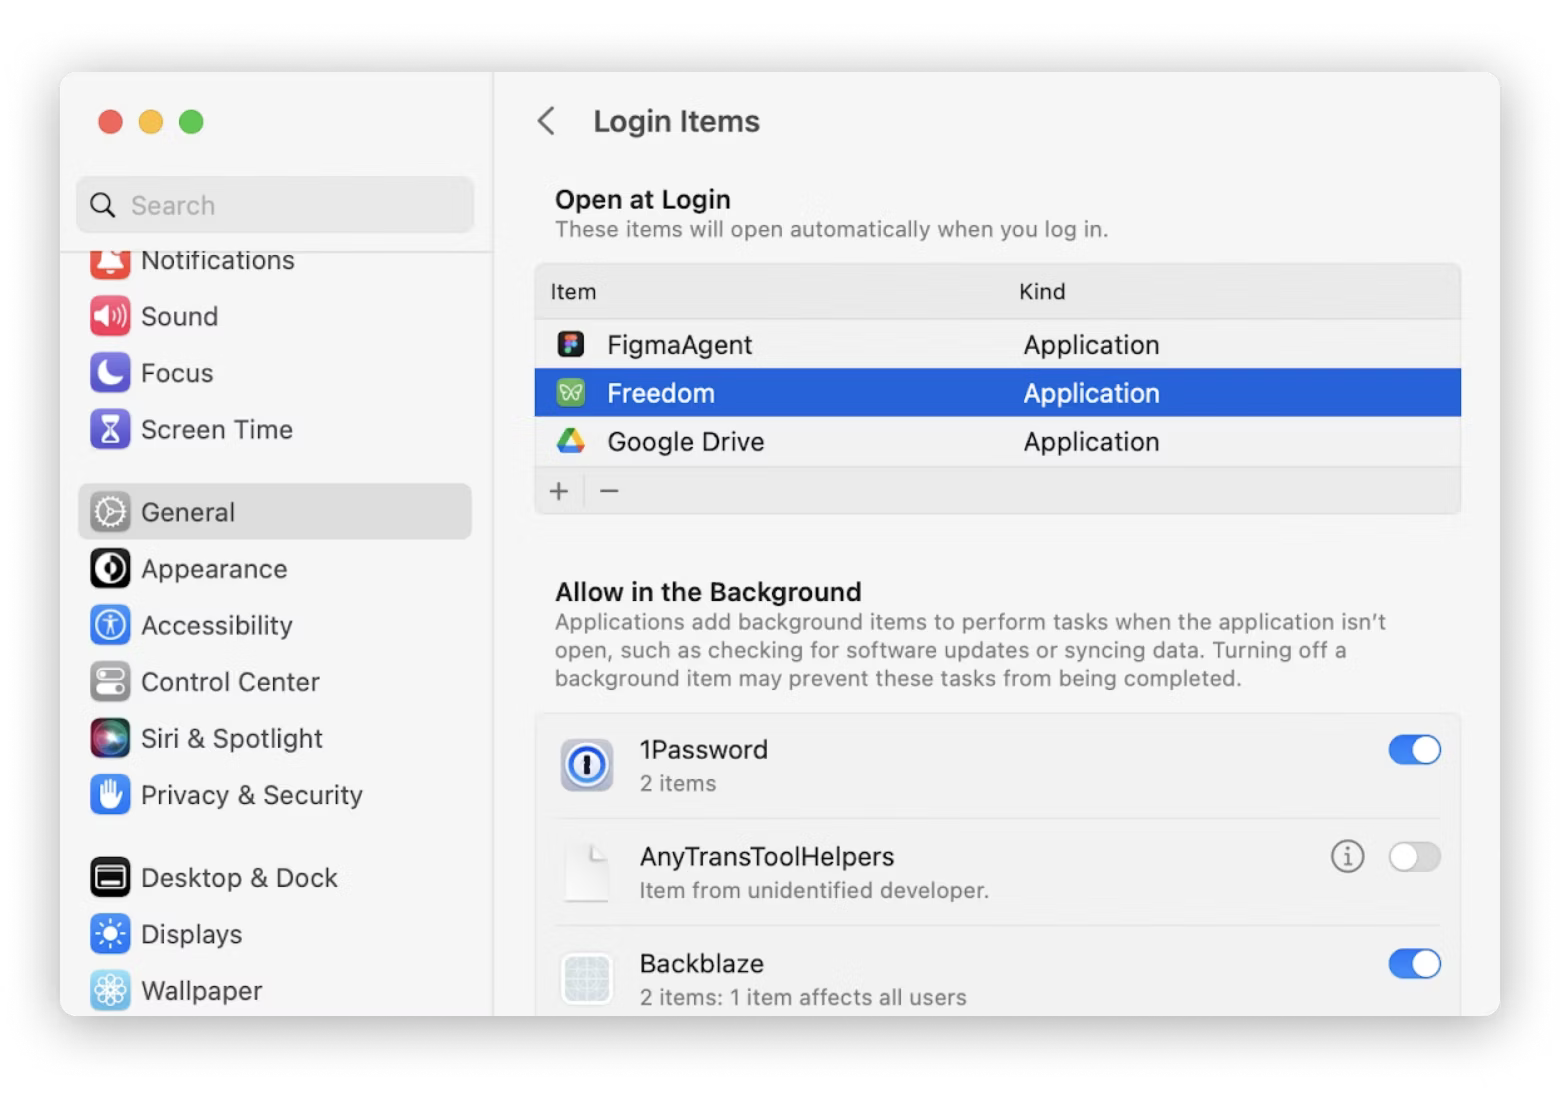Image resolution: width=1560 pixels, height=1100 pixels.
Task: Click the AnyTransToolHelpers document icon
Action: [587, 872]
